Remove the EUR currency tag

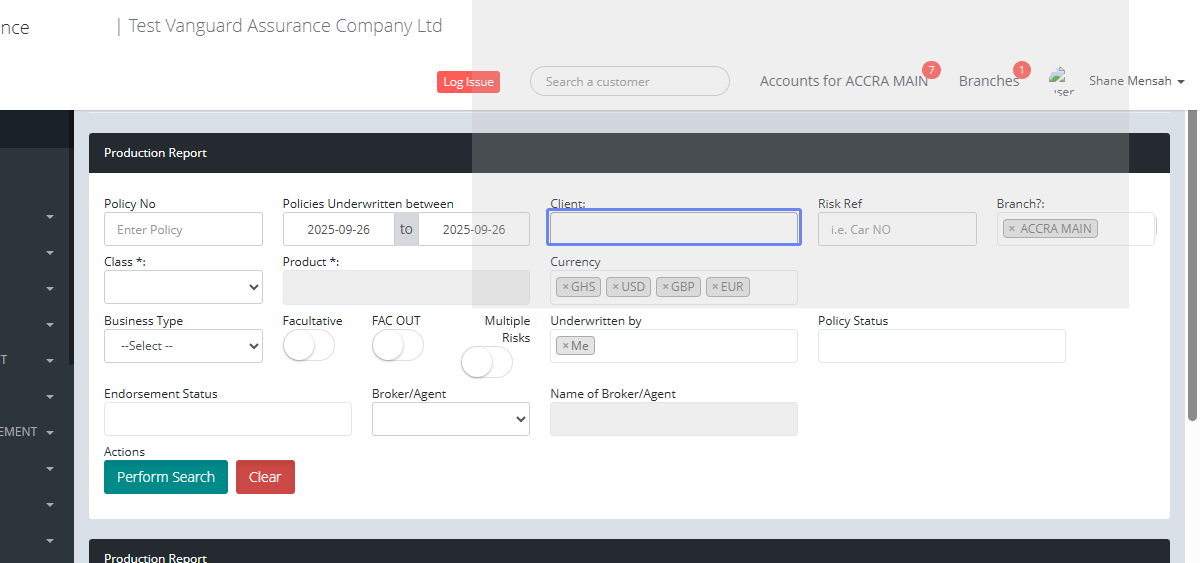pyautogui.click(x=715, y=287)
